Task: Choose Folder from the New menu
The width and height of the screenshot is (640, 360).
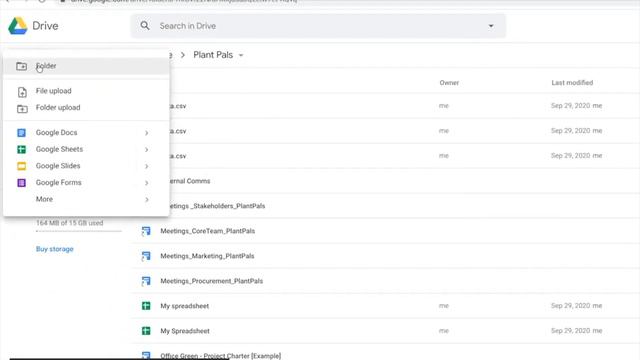Action: point(86,66)
